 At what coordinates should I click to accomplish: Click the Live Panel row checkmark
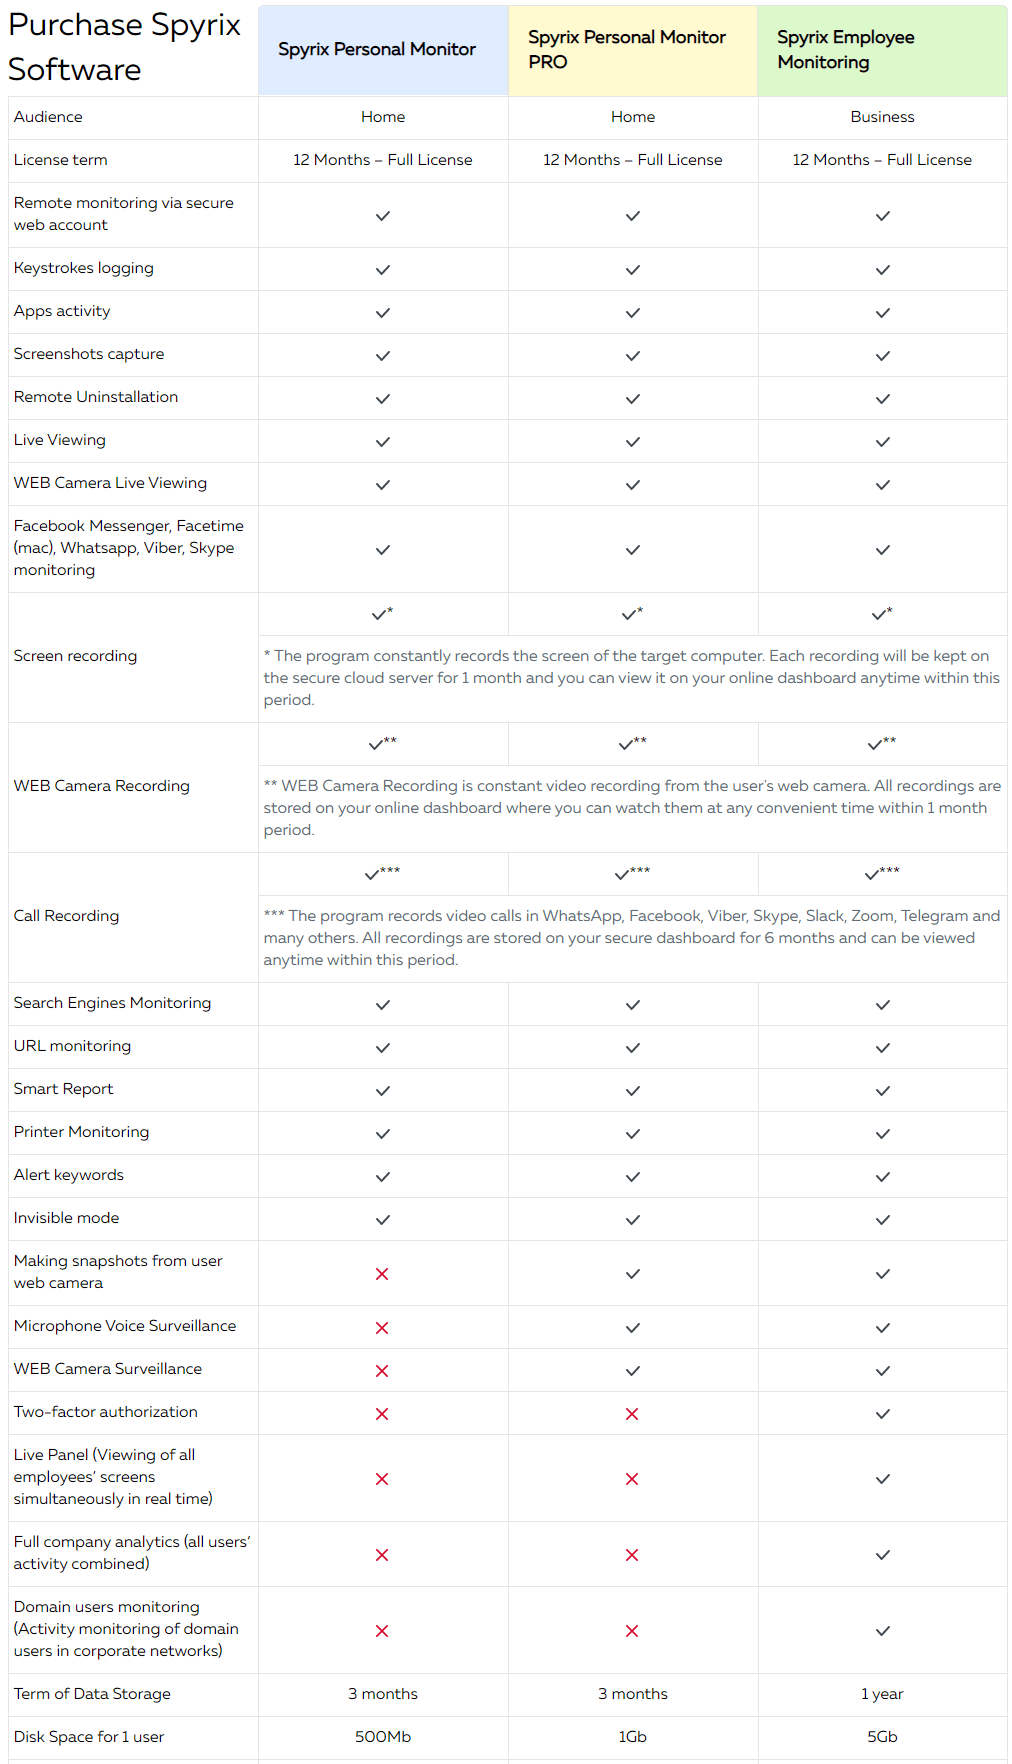point(882,1479)
